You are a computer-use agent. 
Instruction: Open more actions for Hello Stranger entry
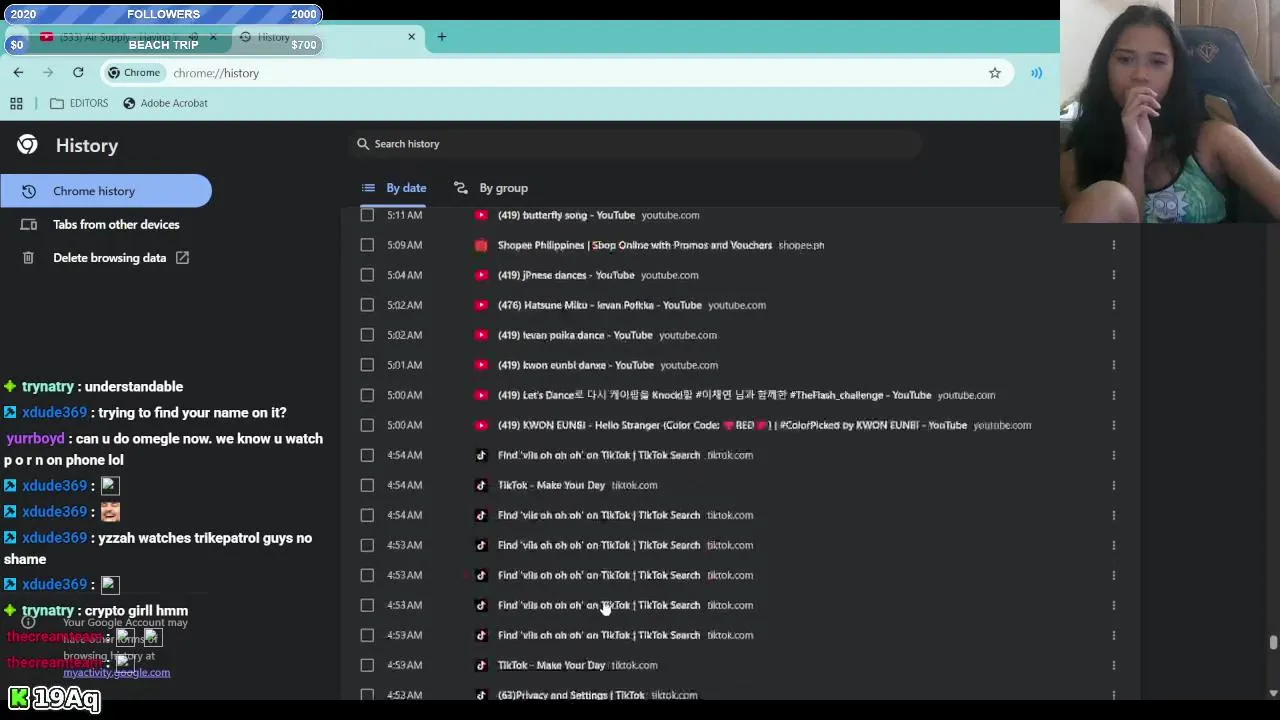pos(1113,425)
